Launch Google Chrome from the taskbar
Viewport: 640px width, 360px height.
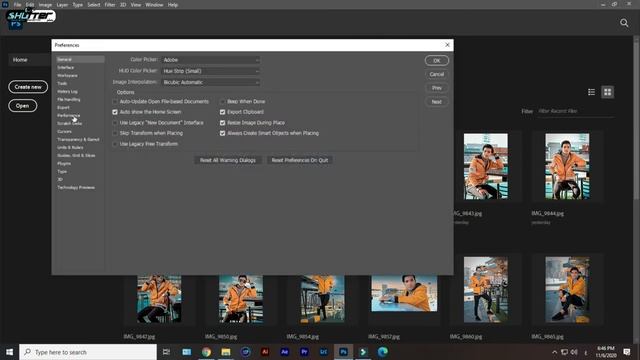(206, 352)
